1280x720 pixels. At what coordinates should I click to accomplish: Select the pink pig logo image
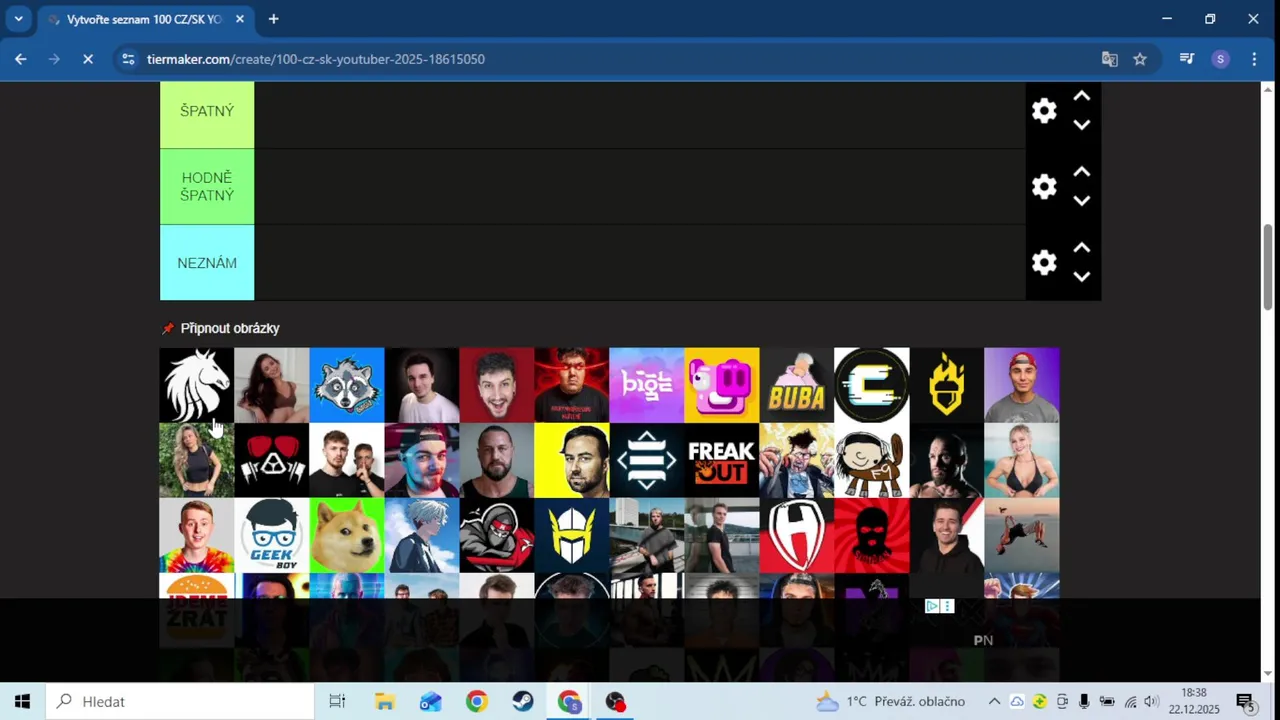(722, 385)
